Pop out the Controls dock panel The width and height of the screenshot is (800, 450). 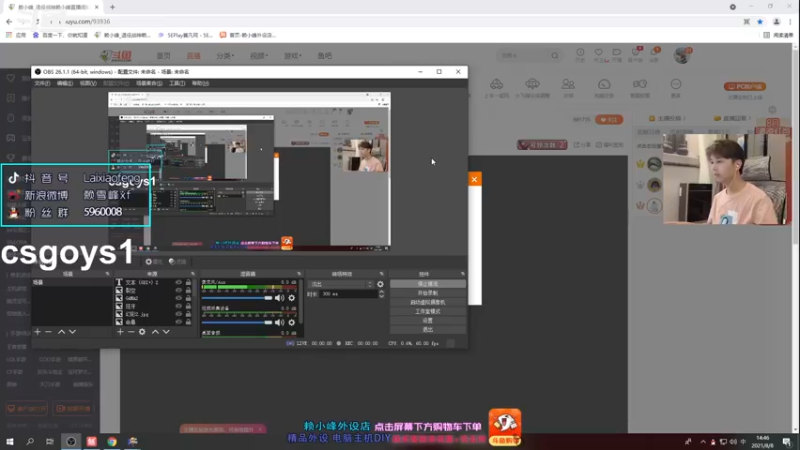462,274
